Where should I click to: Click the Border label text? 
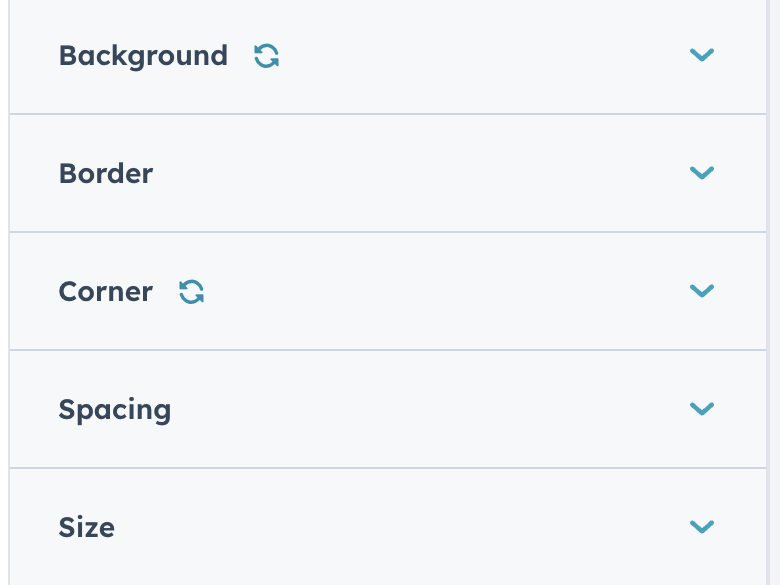(106, 174)
